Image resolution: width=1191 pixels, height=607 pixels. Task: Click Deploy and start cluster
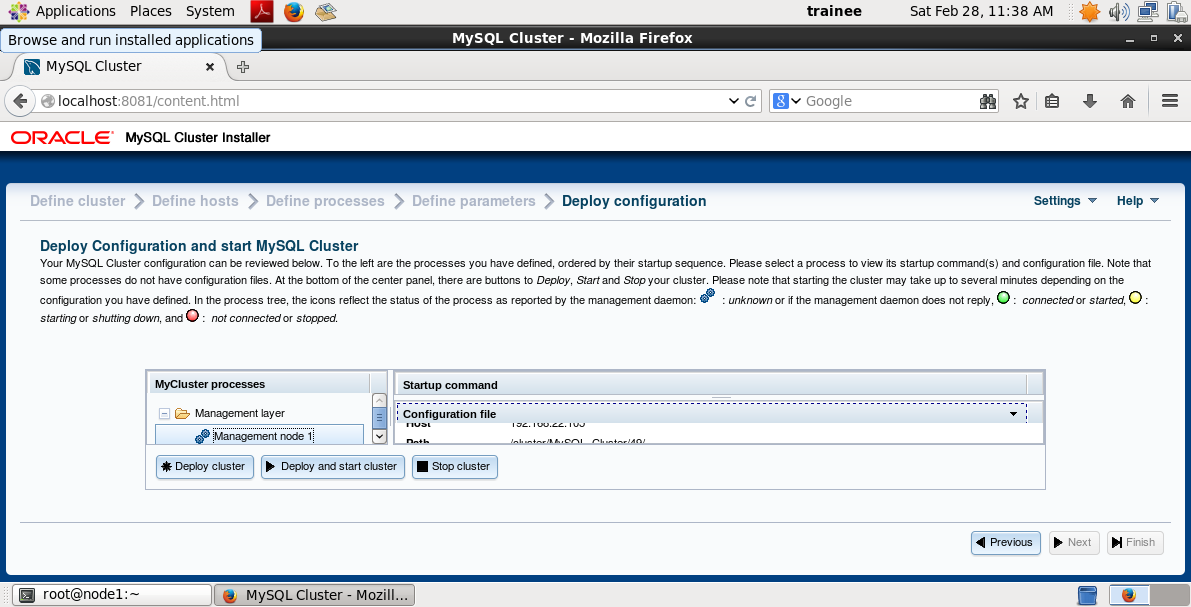click(332, 466)
